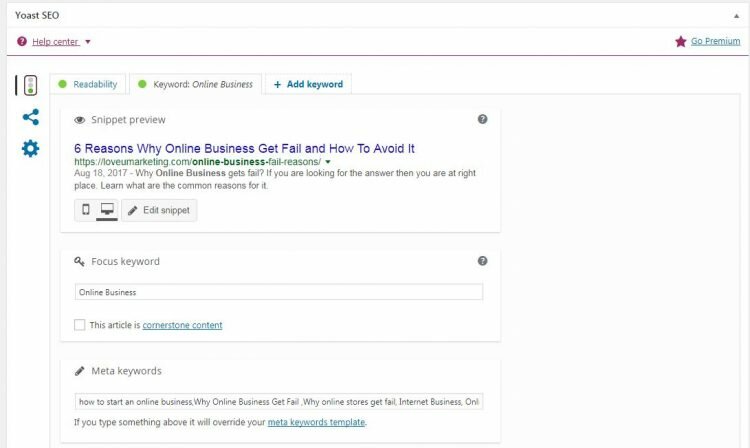Switch to desktop snippet preview

(107, 209)
